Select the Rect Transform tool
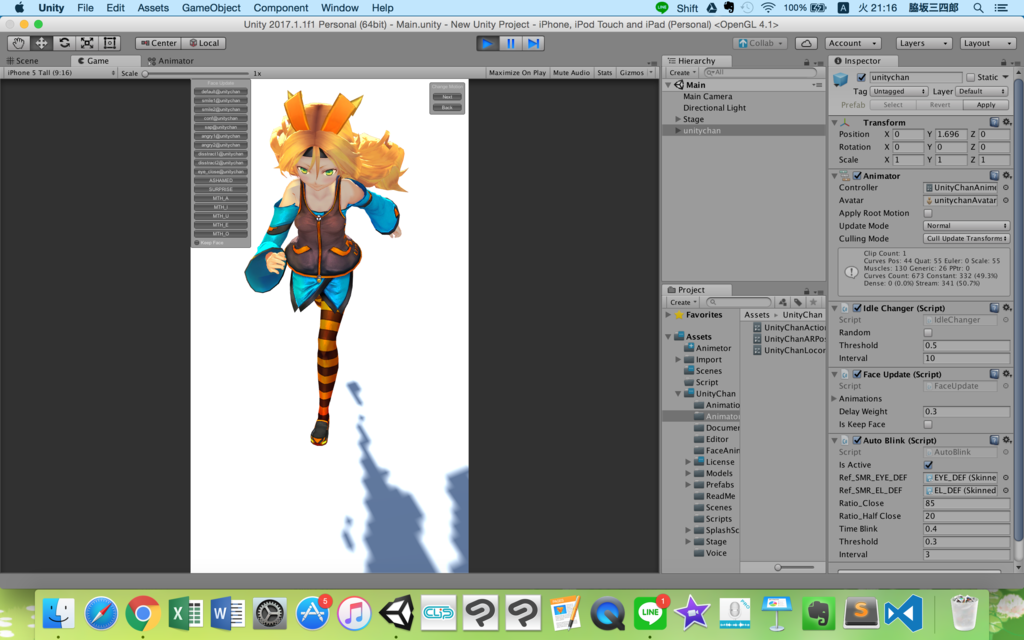Image resolution: width=1024 pixels, height=640 pixels. [110, 43]
